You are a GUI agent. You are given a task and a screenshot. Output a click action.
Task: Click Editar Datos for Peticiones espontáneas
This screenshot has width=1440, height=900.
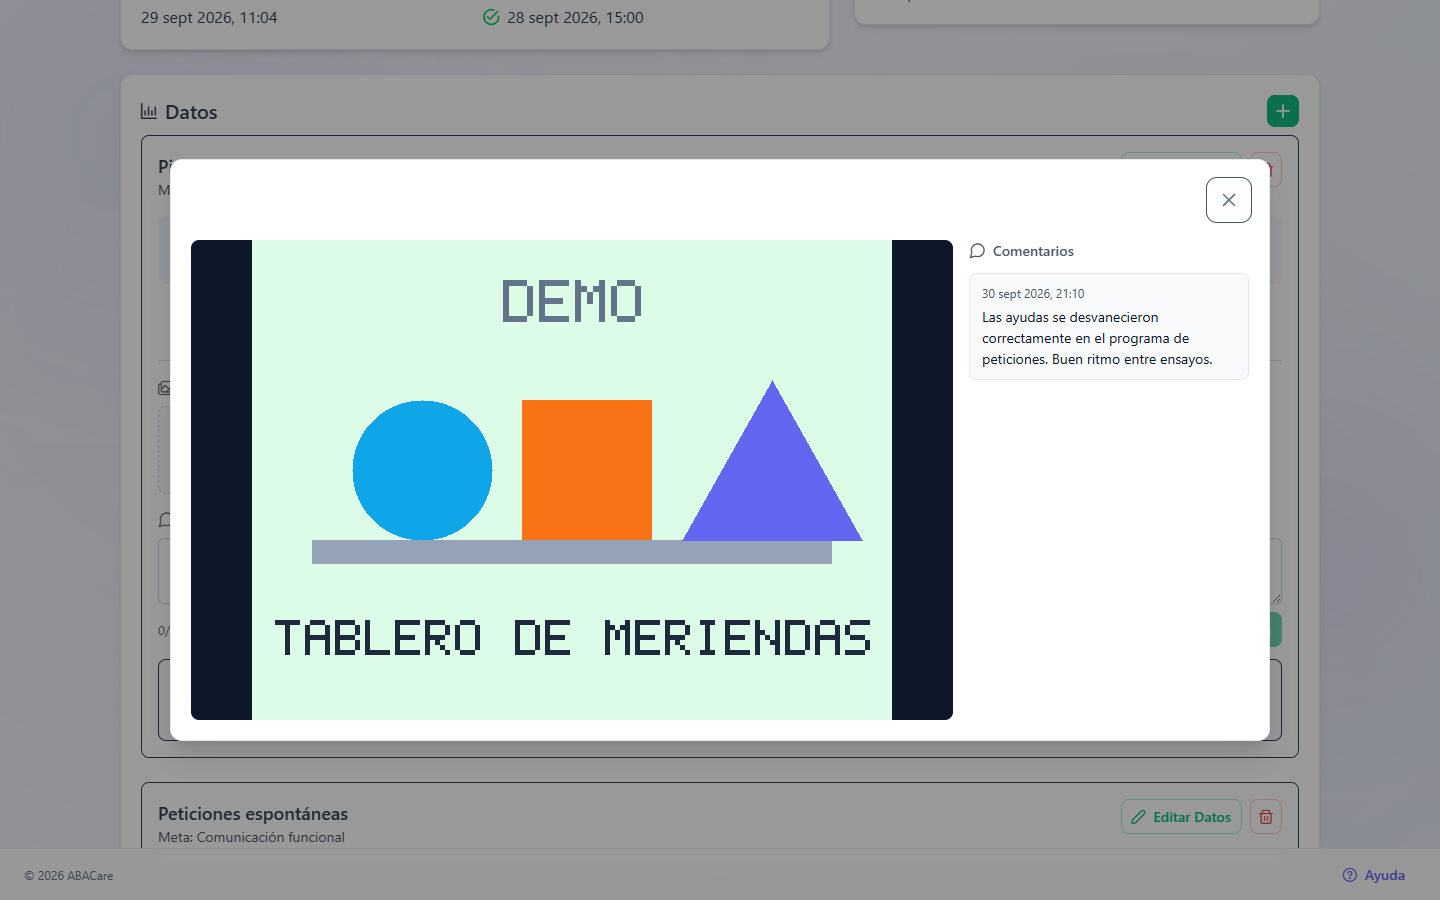[x=1181, y=817]
